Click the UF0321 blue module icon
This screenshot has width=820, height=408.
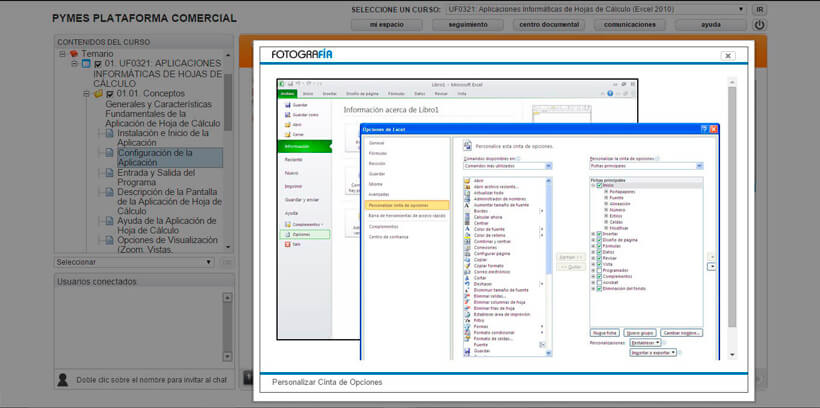tap(86, 64)
